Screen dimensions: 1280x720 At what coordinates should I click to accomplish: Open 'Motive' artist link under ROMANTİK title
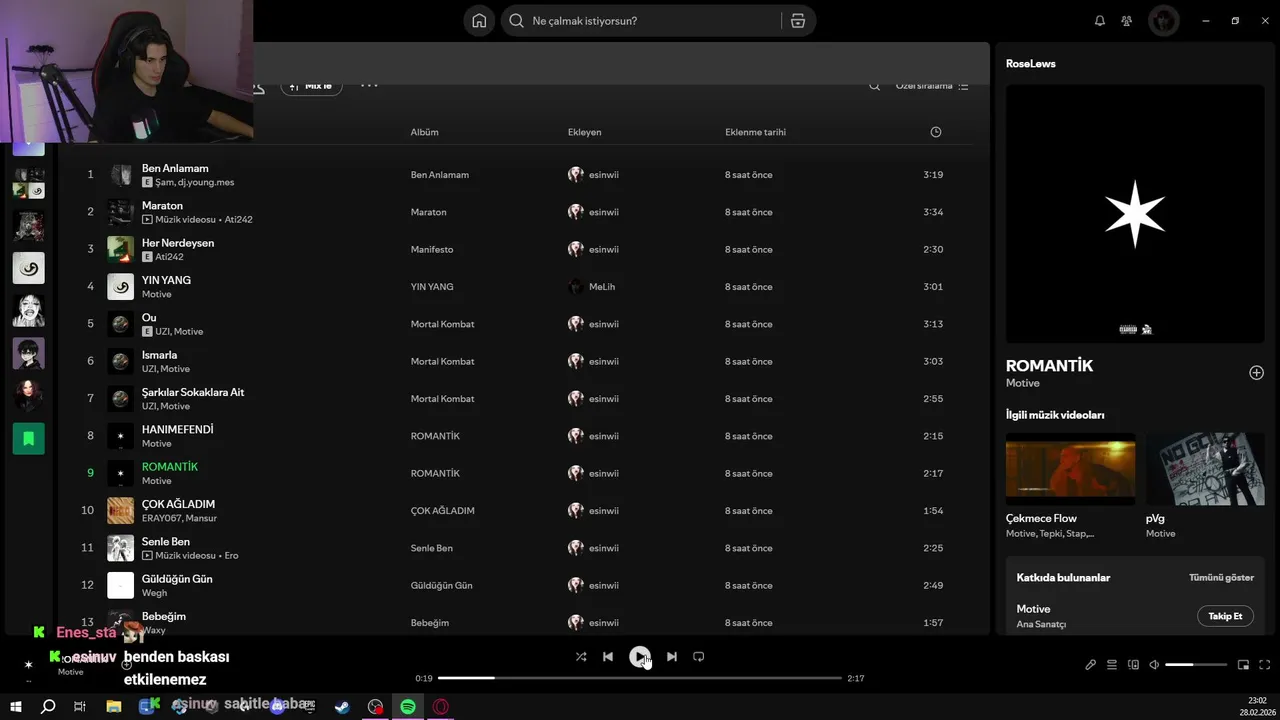tap(1023, 383)
